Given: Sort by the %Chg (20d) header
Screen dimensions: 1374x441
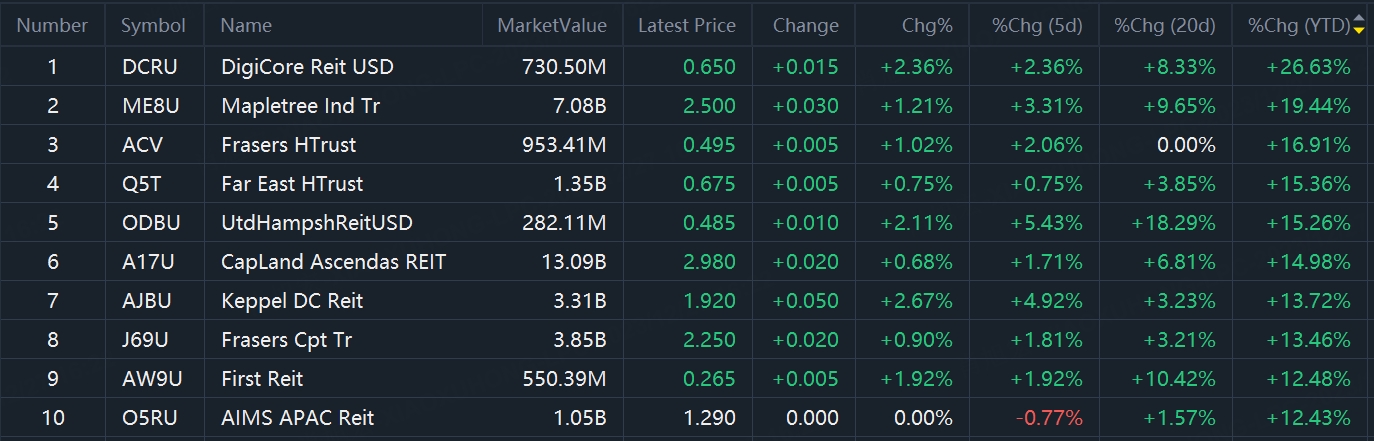Looking at the screenshot, I should click(1164, 25).
